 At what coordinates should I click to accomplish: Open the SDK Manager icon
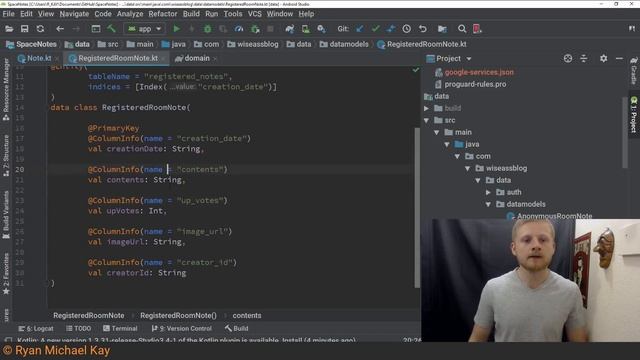[x=321, y=29]
